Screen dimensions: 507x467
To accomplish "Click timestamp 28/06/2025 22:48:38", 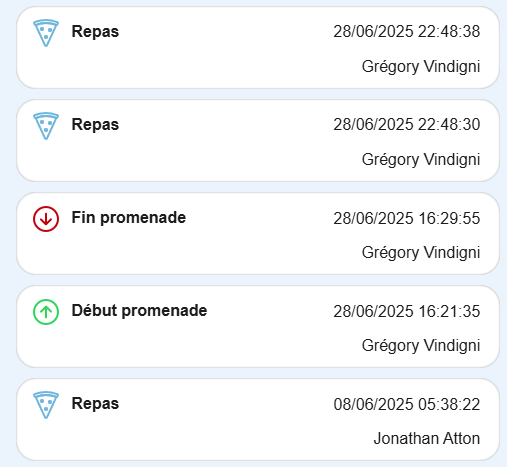I will point(407,32).
